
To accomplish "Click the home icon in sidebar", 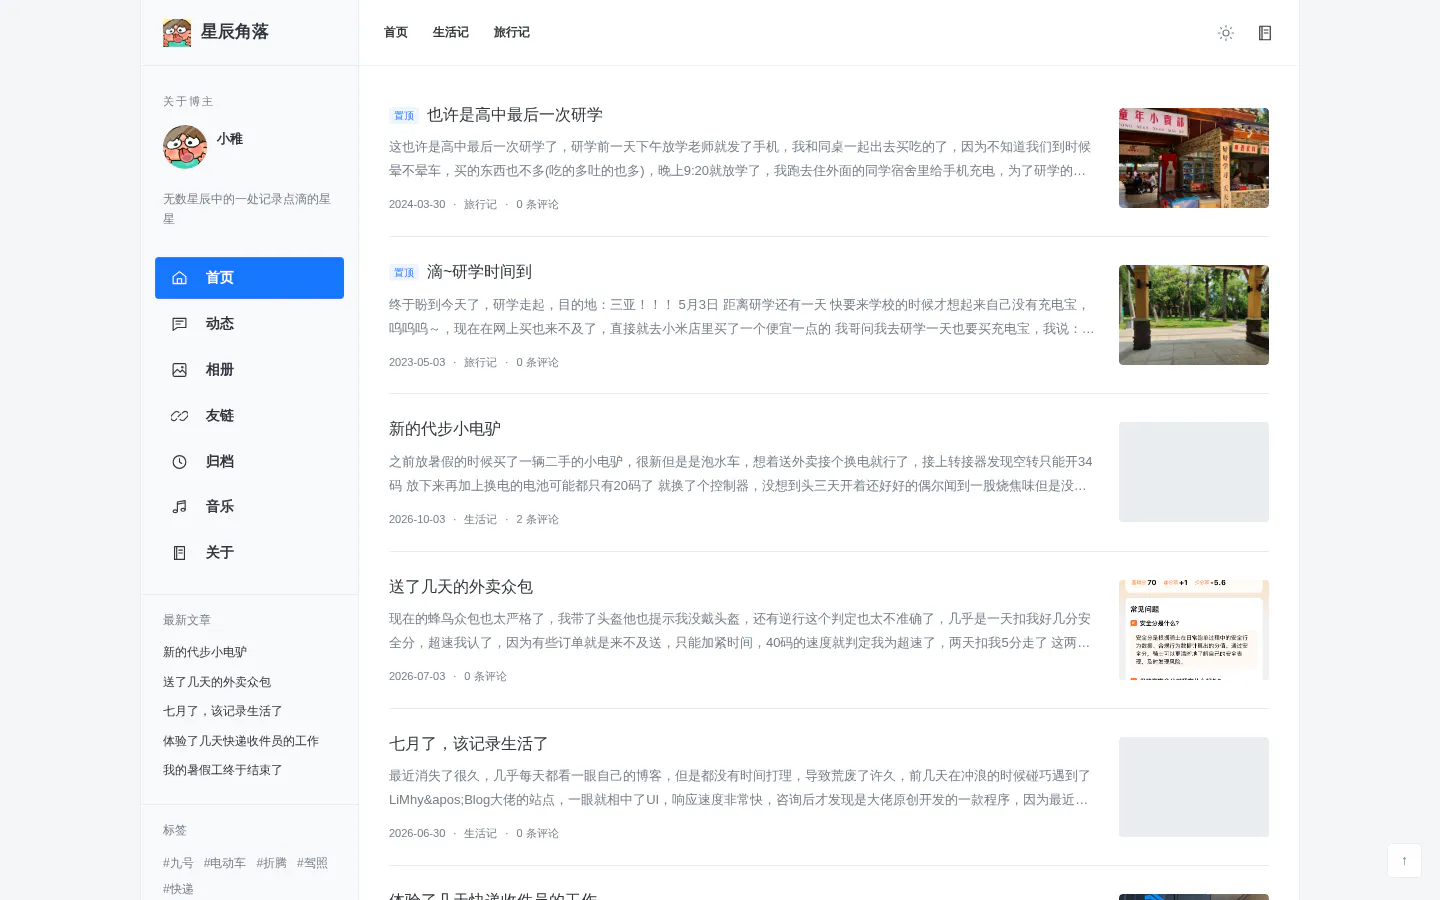I will click(x=180, y=278).
